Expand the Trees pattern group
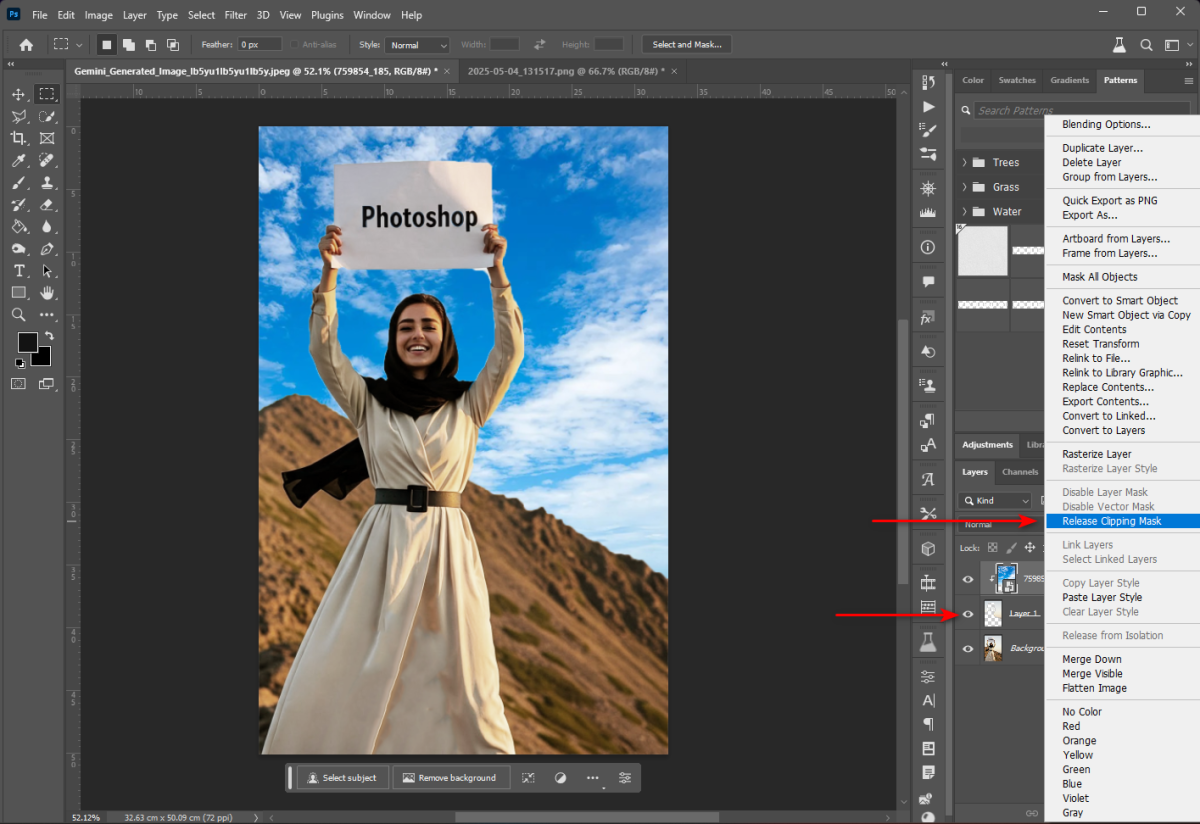Viewport: 1200px width, 824px height. [964, 162]
